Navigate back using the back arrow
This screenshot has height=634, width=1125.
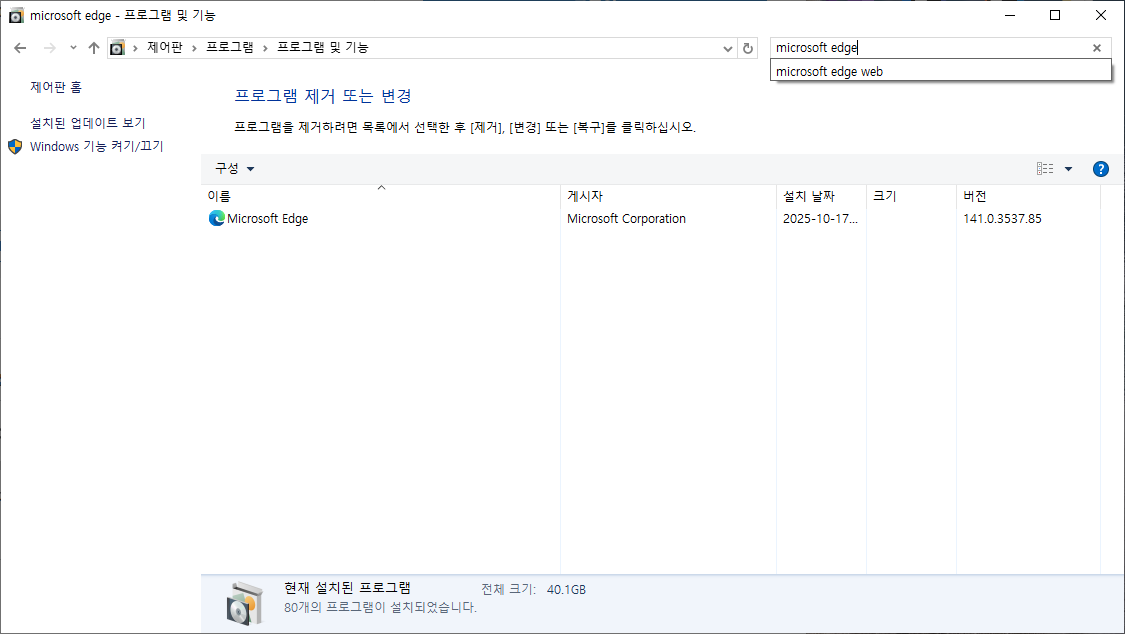[20, 47]
